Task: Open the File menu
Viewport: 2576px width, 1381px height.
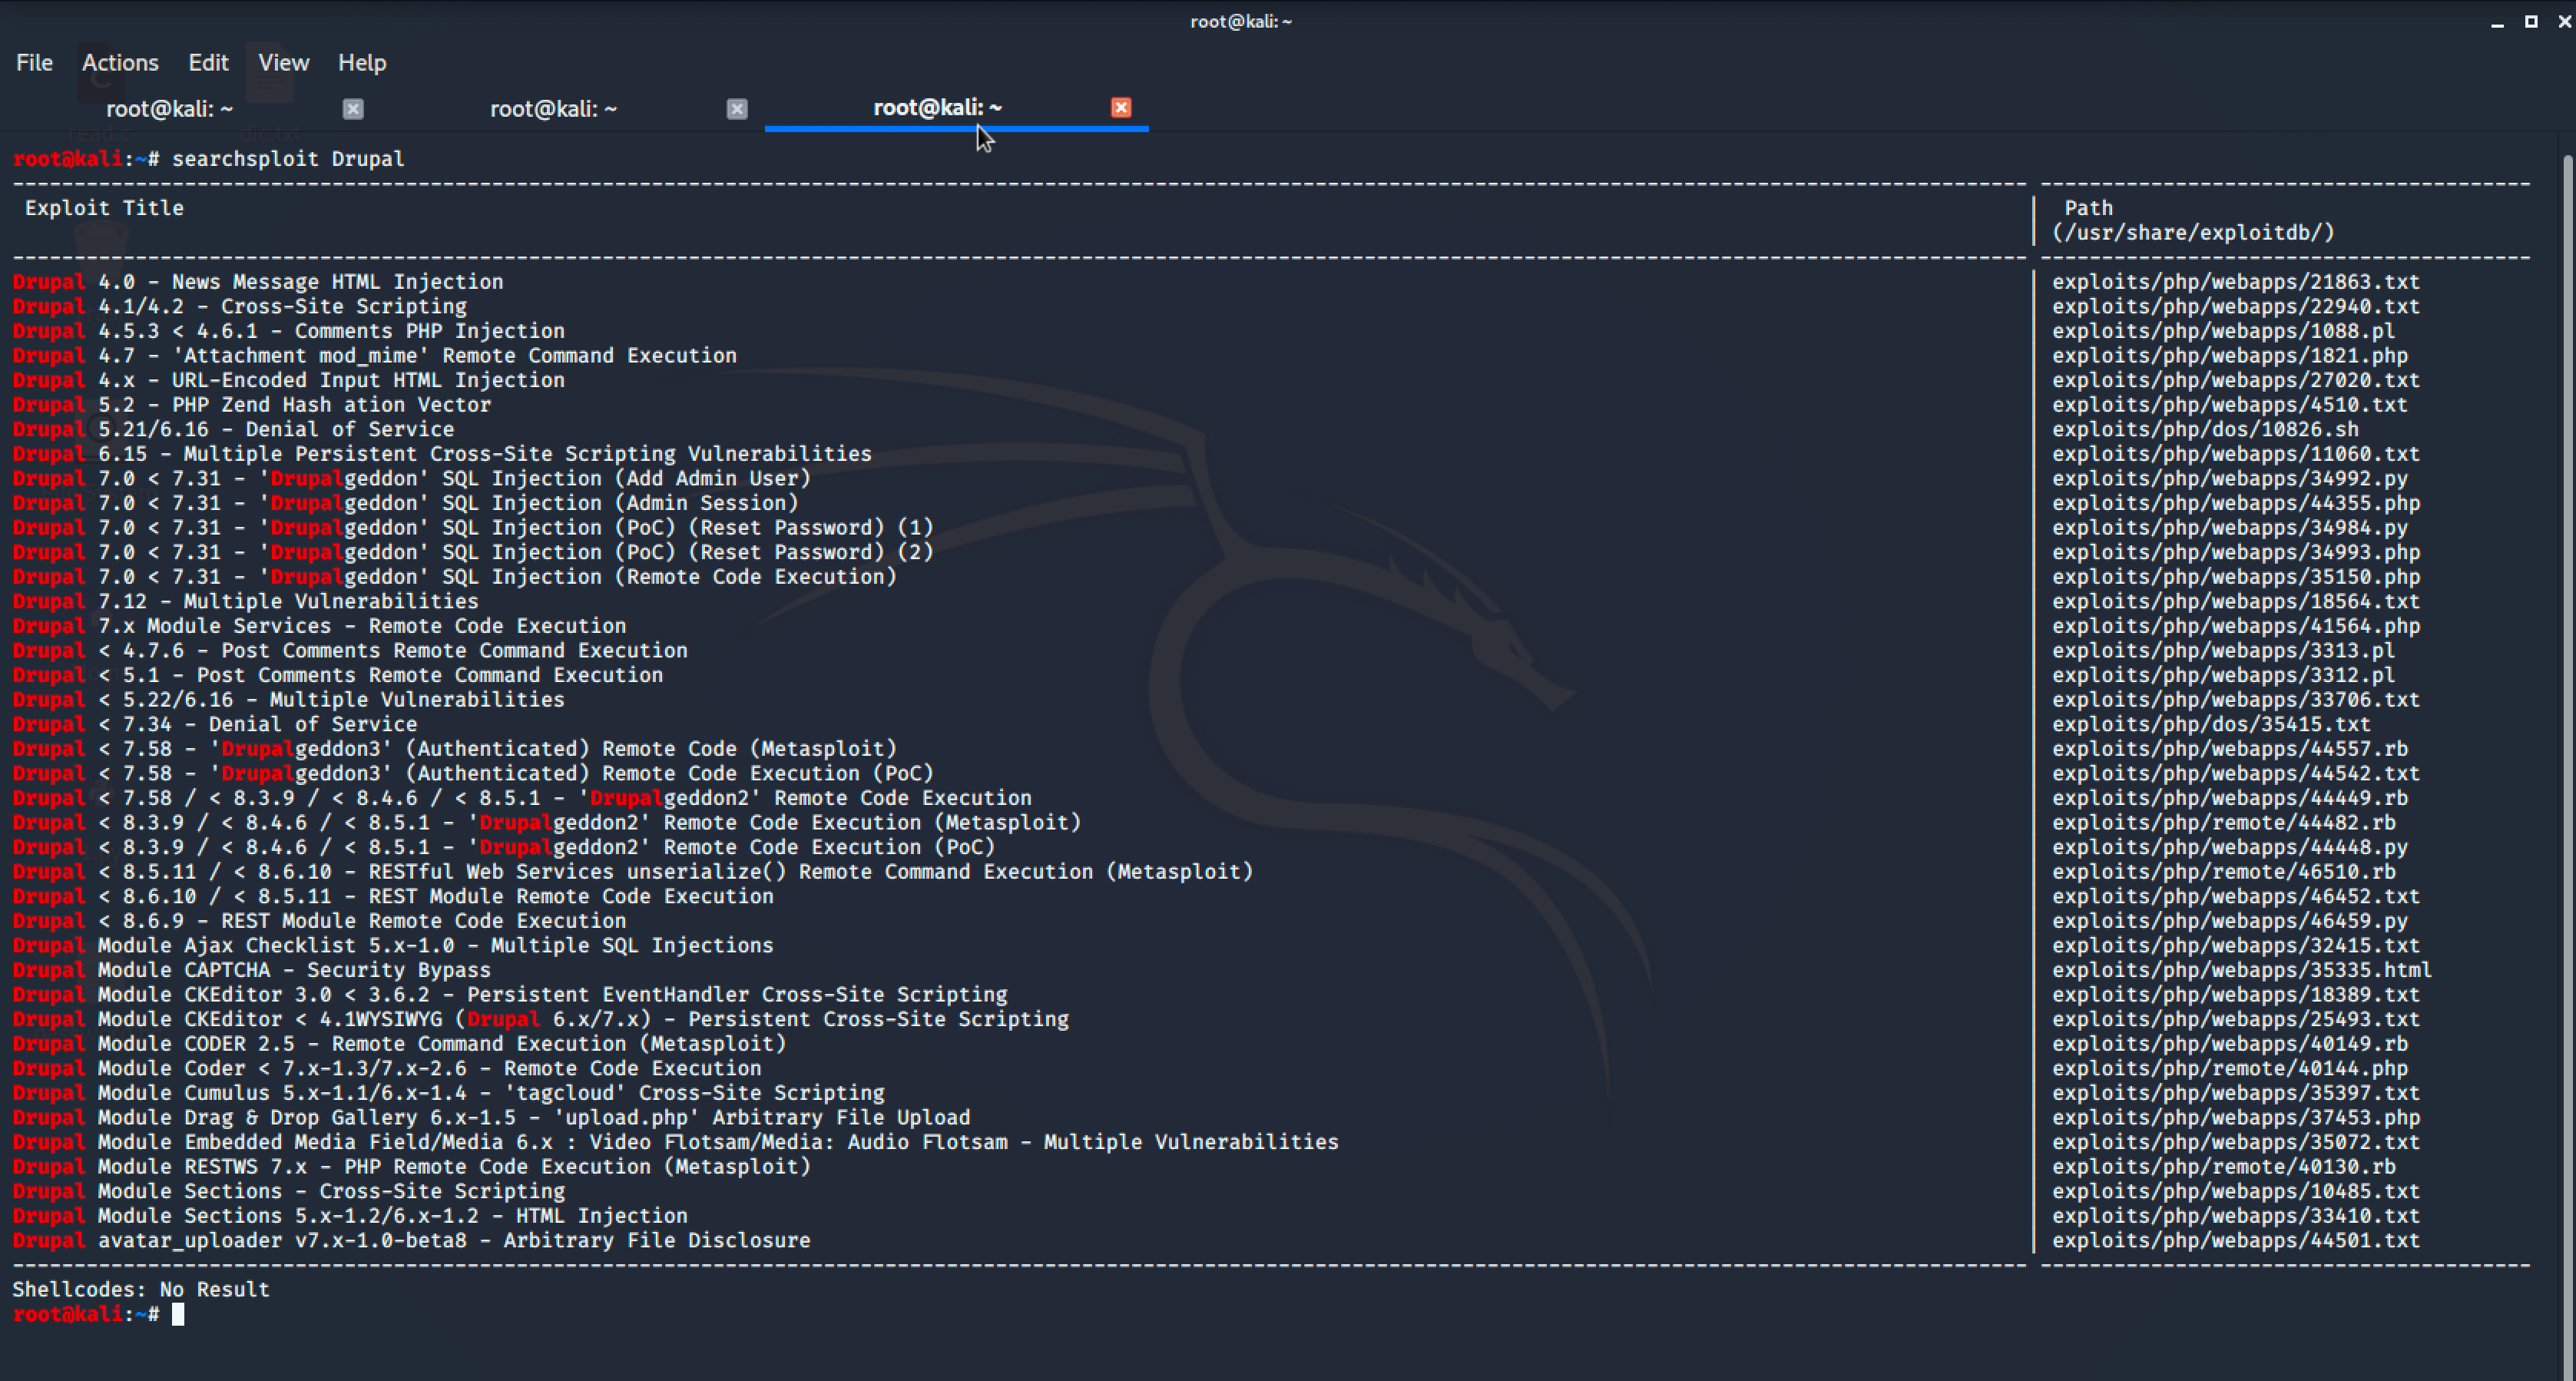Action: click(34, 63)
